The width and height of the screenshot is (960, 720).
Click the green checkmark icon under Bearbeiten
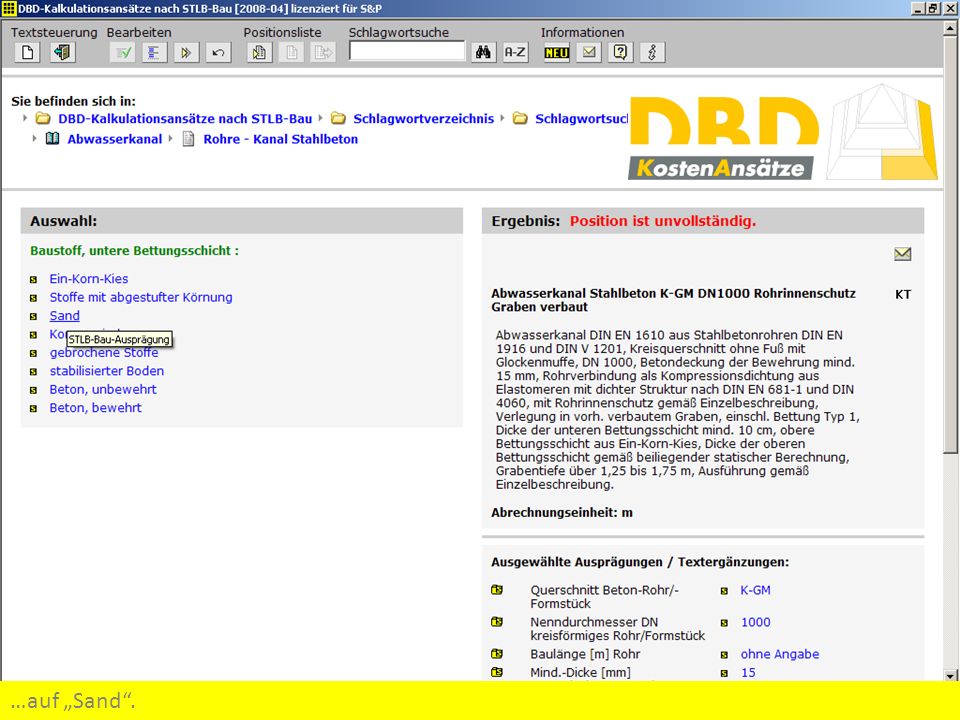[123, 53]
